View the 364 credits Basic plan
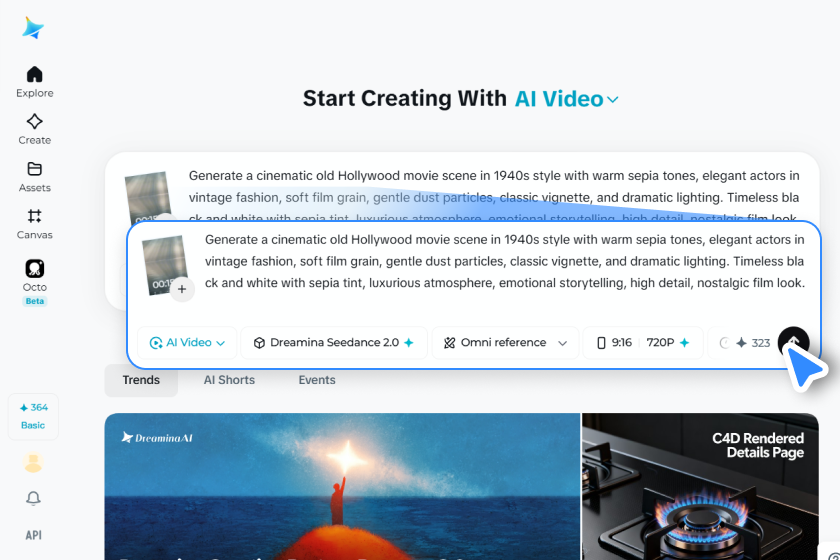Image resolution: width=840 pixels, height=560 pixels. tap(33, 416)
